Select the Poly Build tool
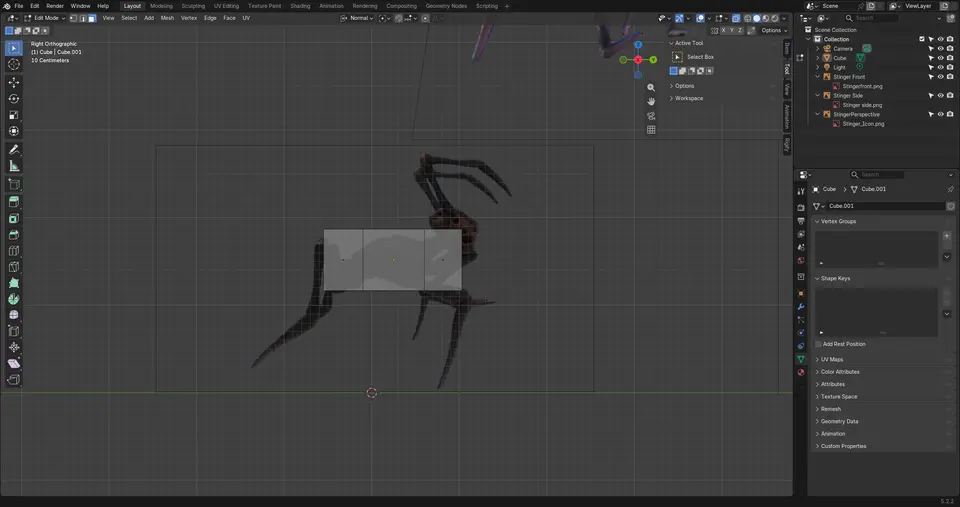Image resolution: width=960 pixels, height=507 pixels. point(13,283)
